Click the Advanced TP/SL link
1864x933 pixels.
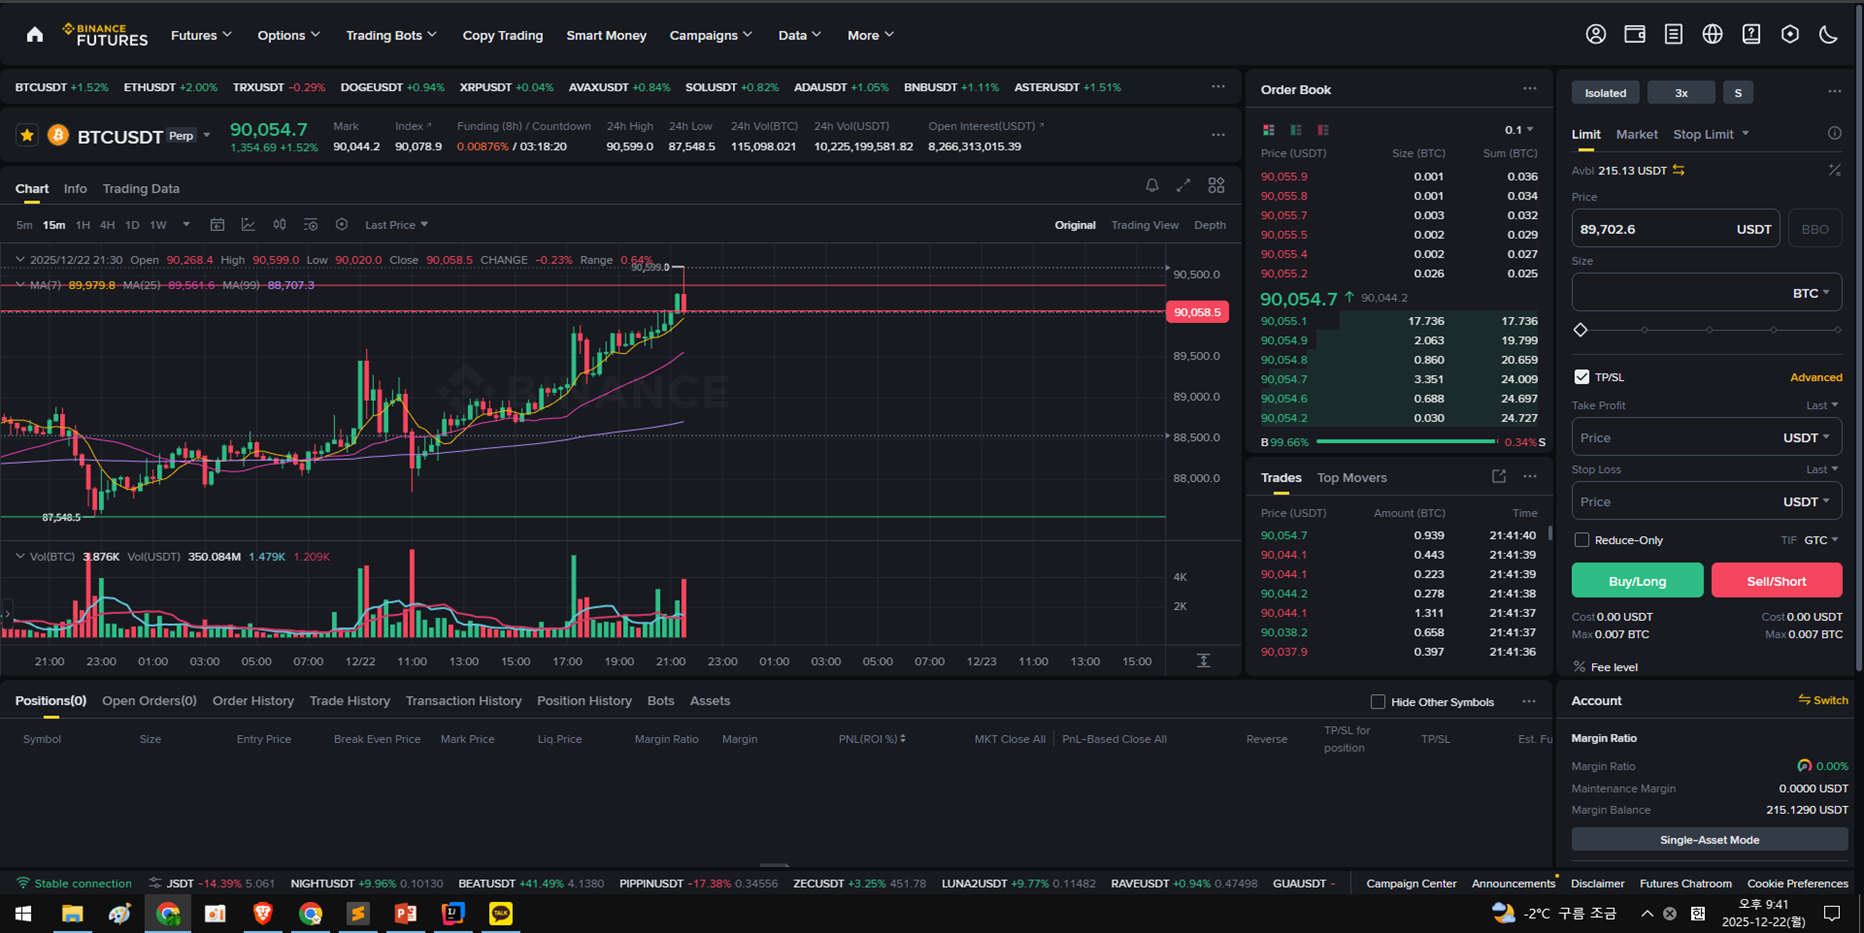coord(1815,377)
